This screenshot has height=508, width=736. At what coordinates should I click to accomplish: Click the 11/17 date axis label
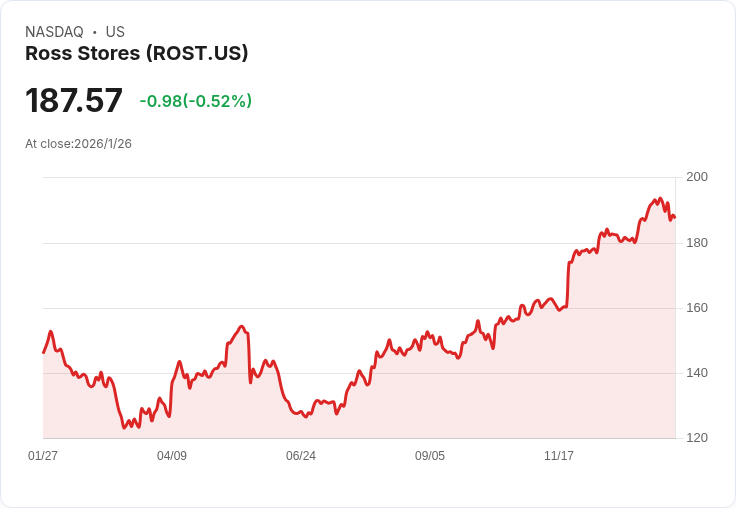point(559,456)
